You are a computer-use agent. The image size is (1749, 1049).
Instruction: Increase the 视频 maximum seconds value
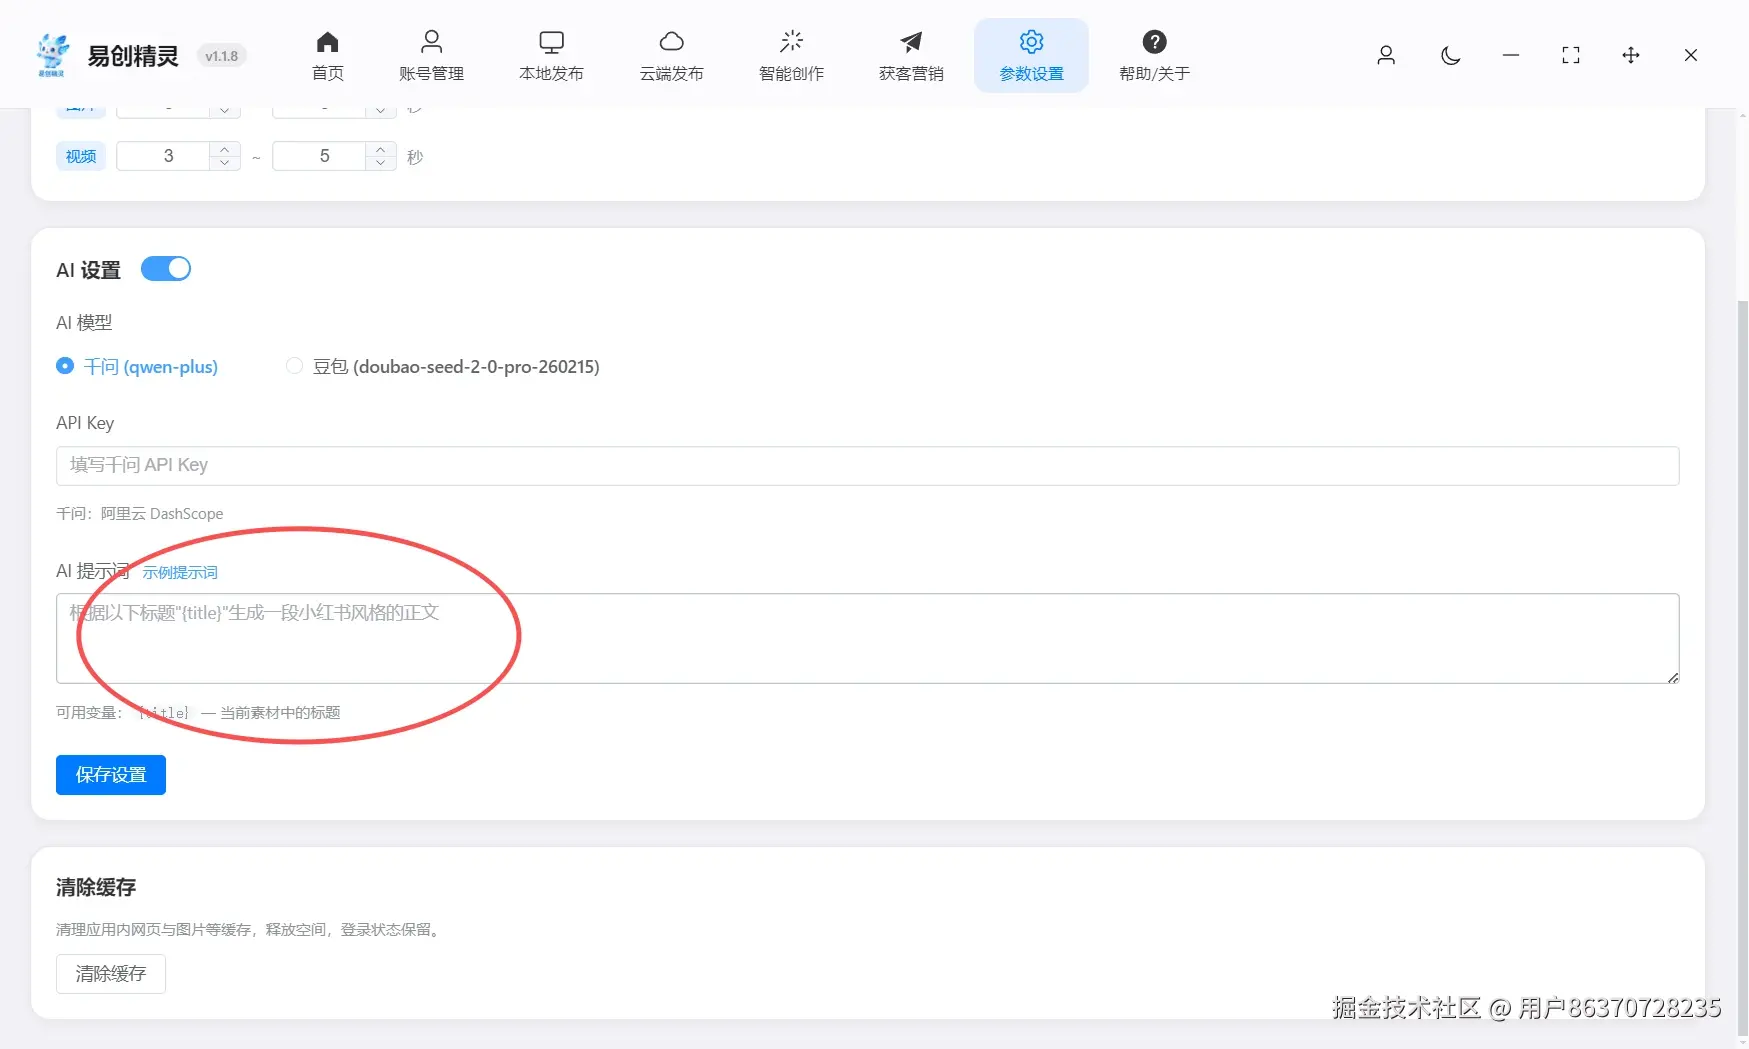coord(381,149)
